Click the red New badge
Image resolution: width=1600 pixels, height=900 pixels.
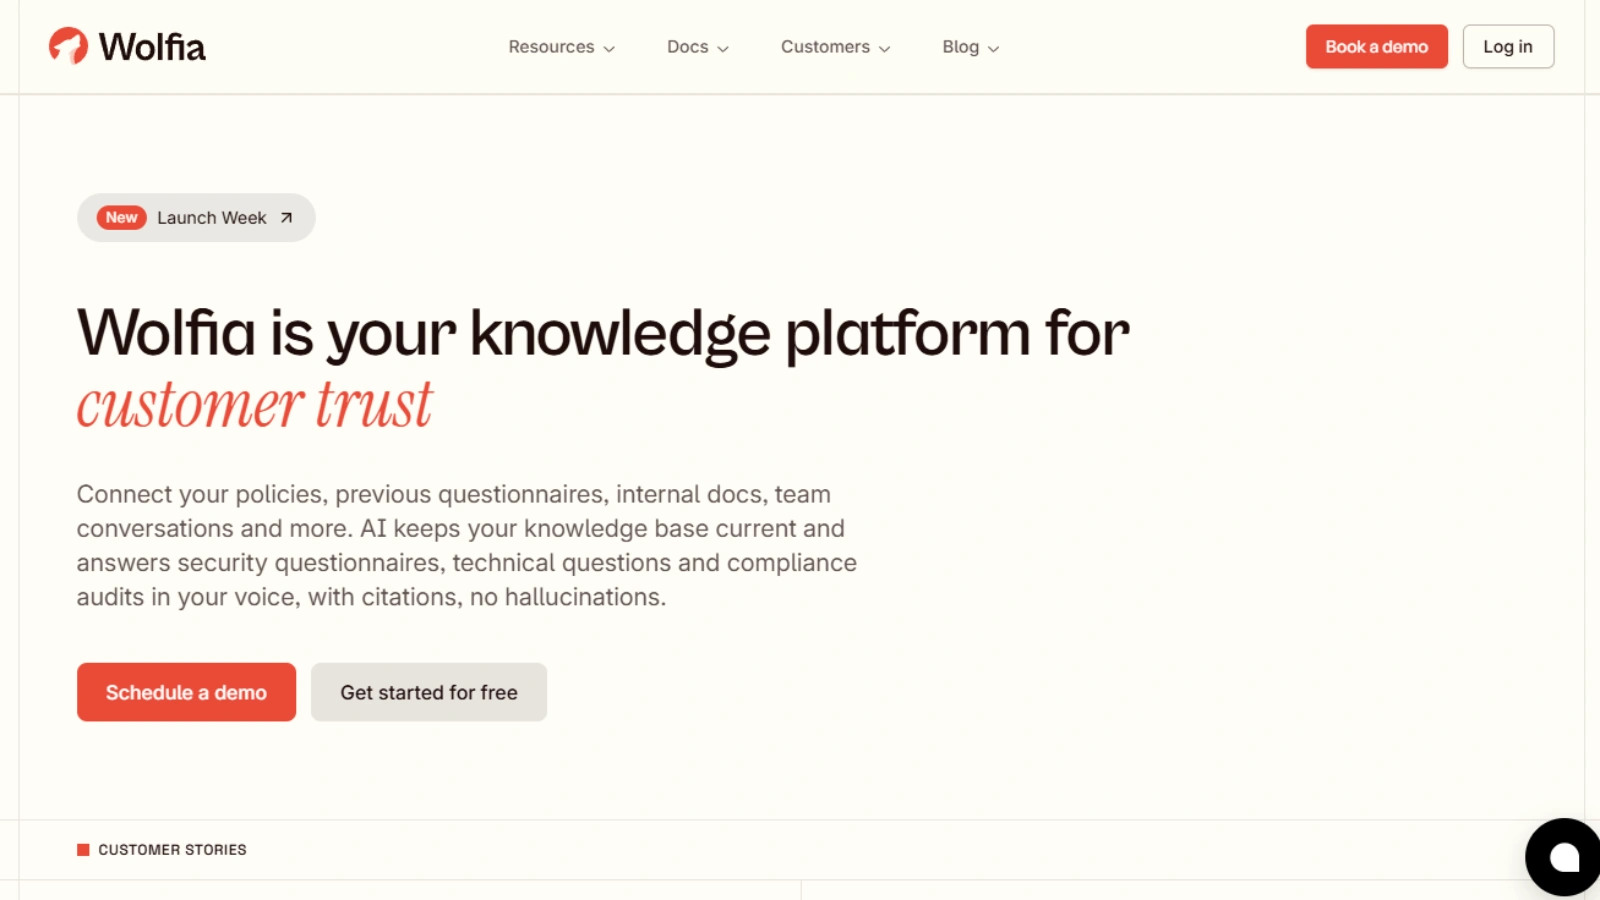122,218
